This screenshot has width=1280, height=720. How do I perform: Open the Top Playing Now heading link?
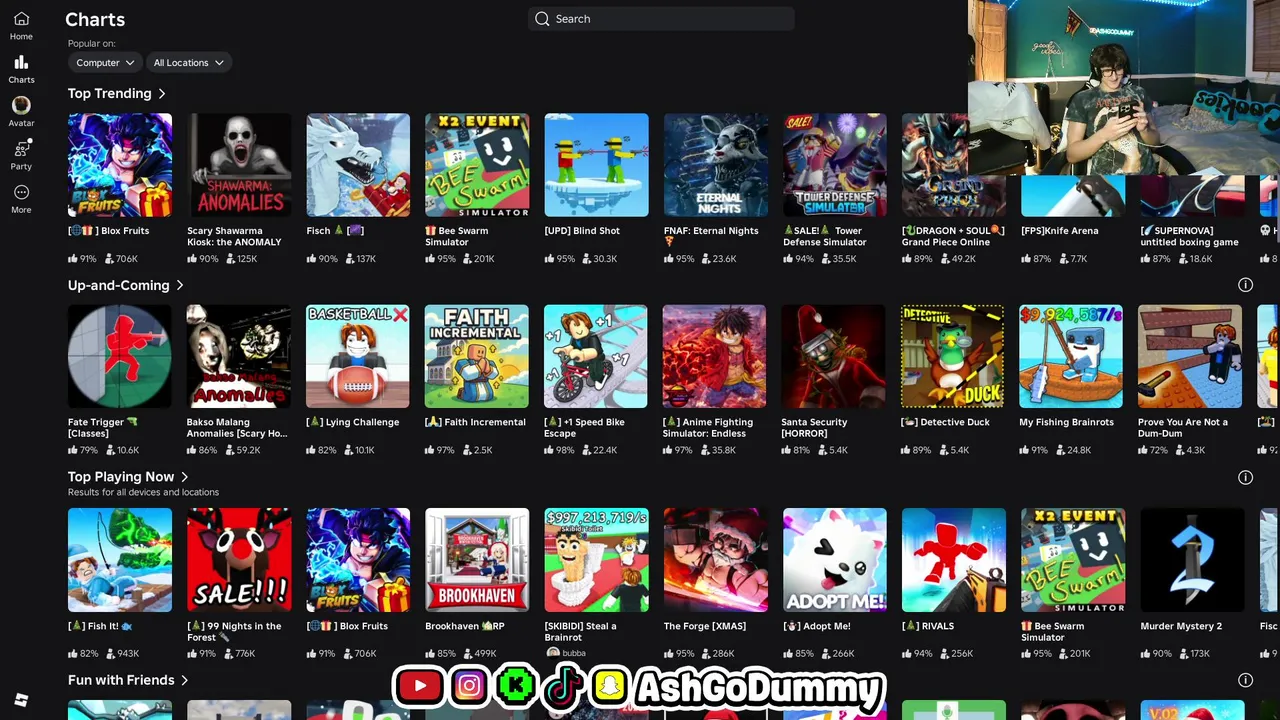click(x=121, y=477)
